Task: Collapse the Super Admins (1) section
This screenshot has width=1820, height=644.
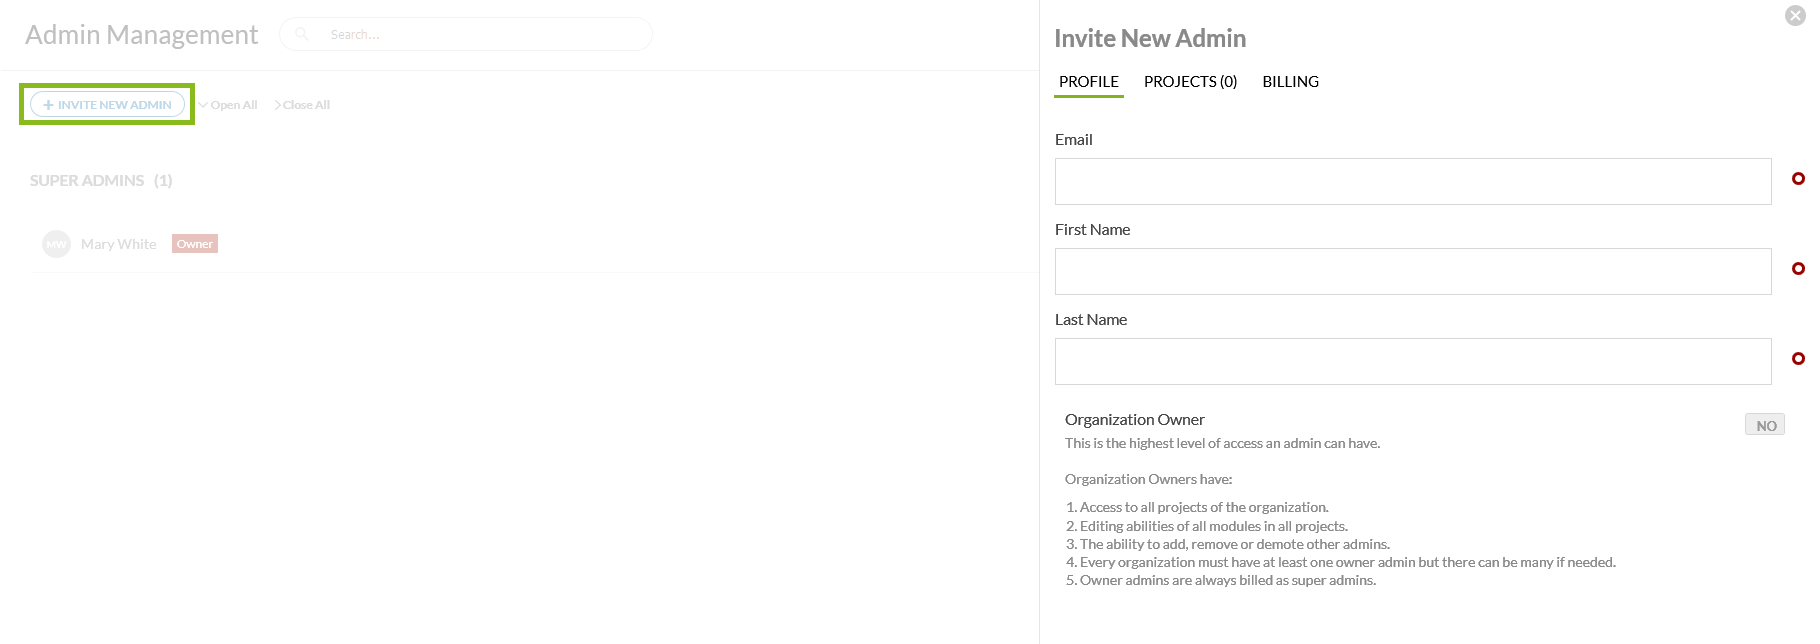Action: [101, 181]
